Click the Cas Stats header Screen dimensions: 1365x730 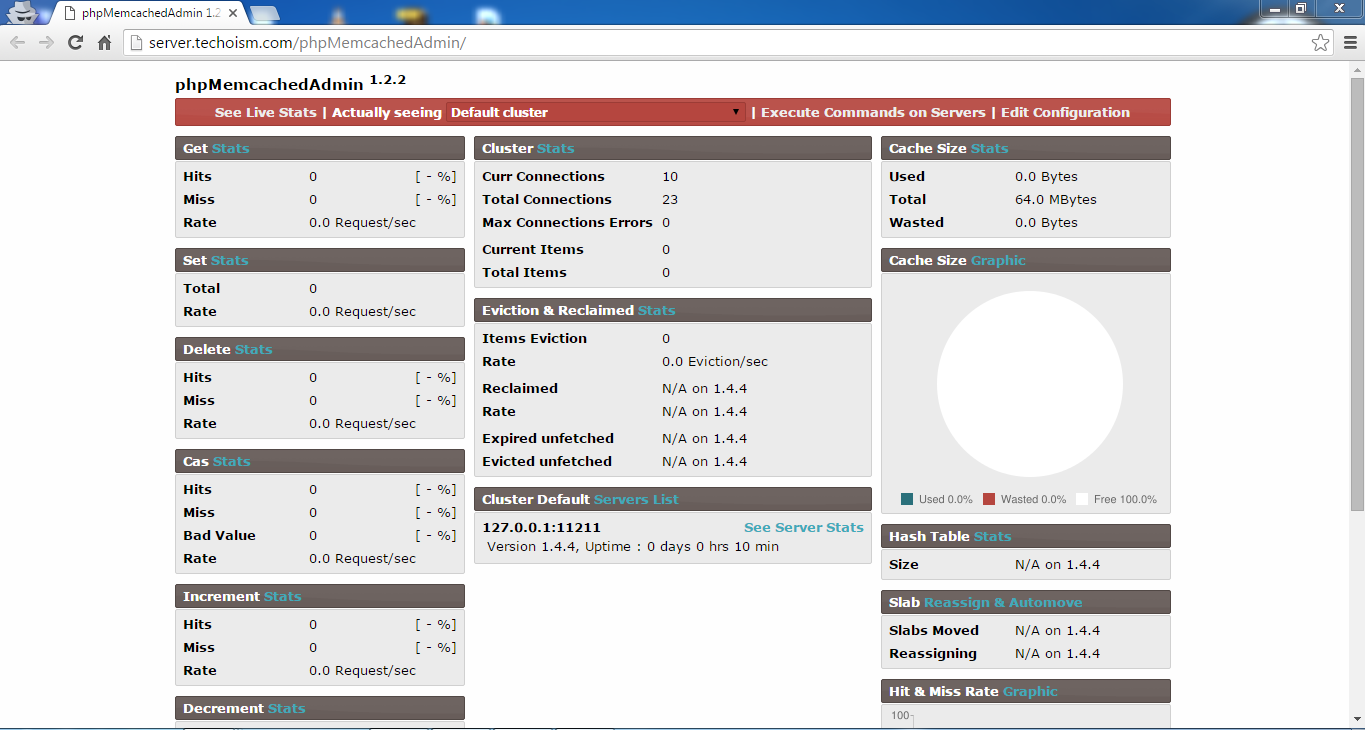[320, 461]
